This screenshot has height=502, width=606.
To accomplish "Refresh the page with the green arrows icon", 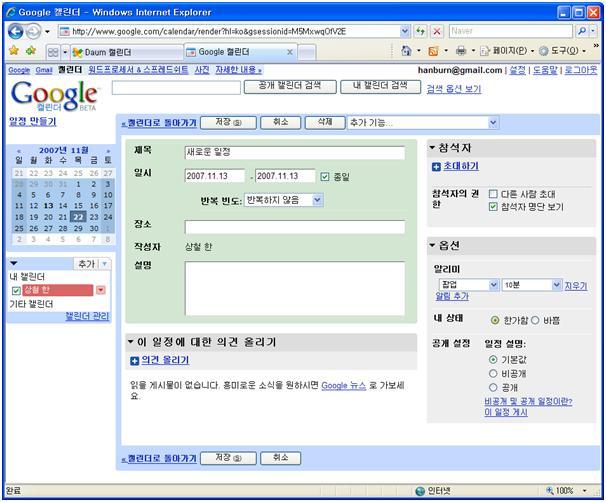I will (420, 31).
